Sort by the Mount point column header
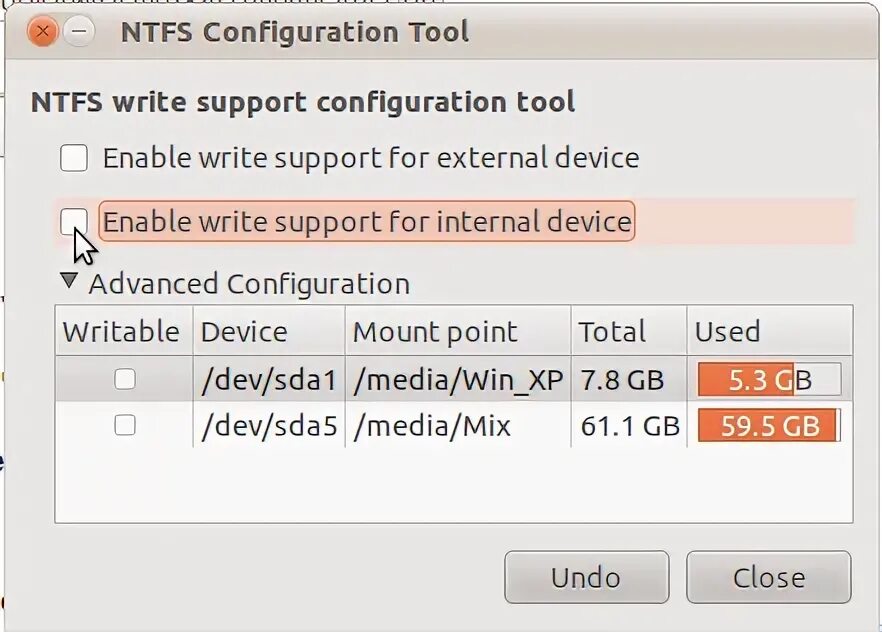The height and width of the screenshot is (632, 882). click(x=436, y=332)
